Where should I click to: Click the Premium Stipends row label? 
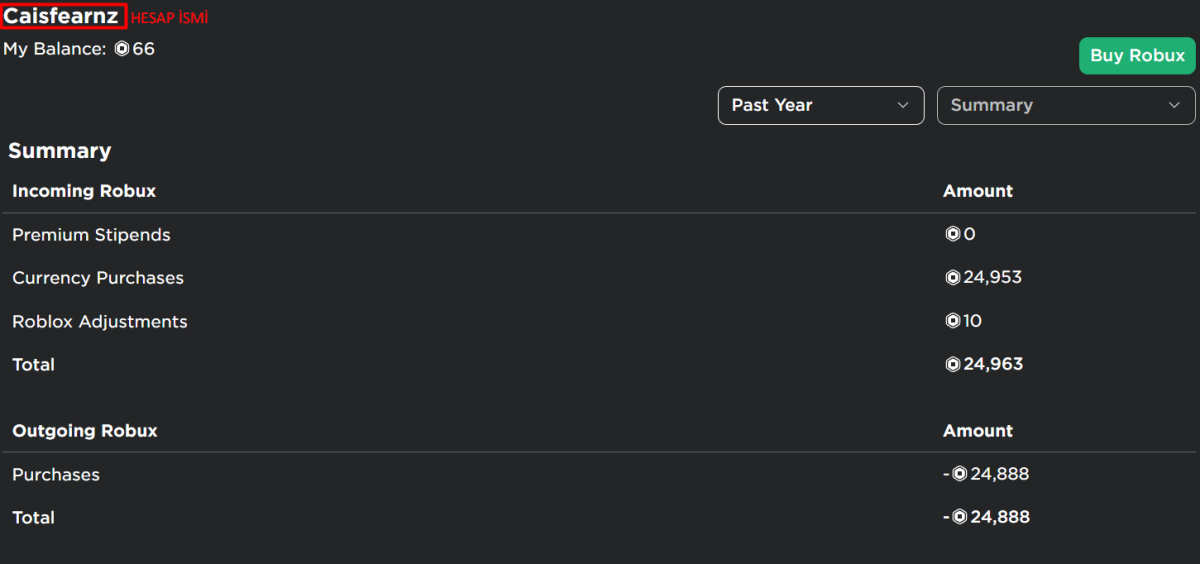tap(91, 235)
